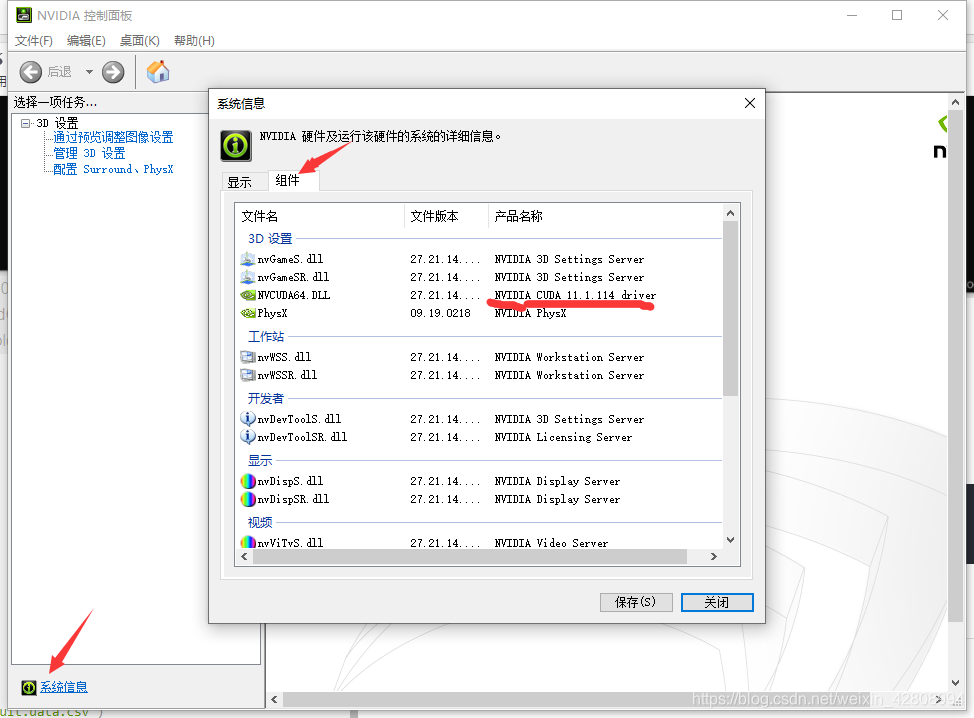Viewport: 974px width, 718px height.
Task: Select the nvGameSR.dll file icon
Action: [248, 277]
